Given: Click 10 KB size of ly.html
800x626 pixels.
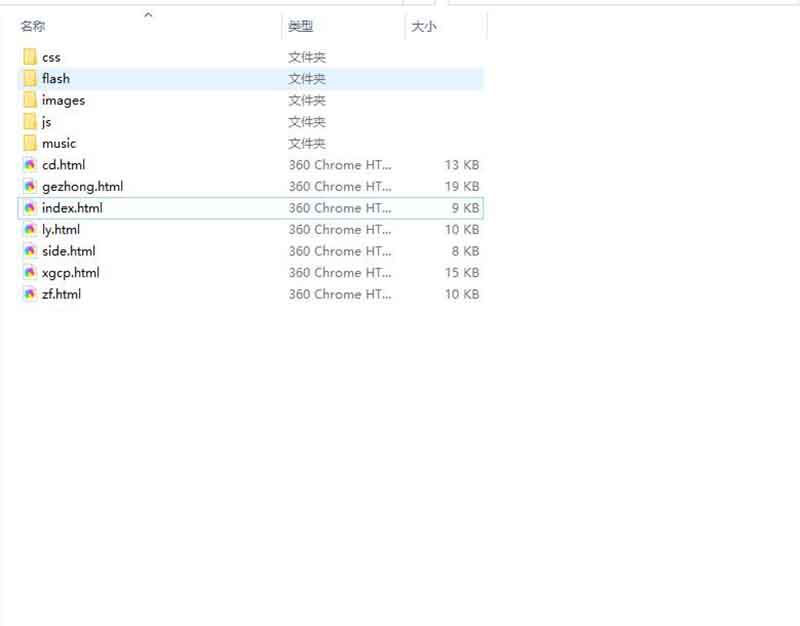Looking at the screenshot, I should pyautogui.click(x=462, y=229).
